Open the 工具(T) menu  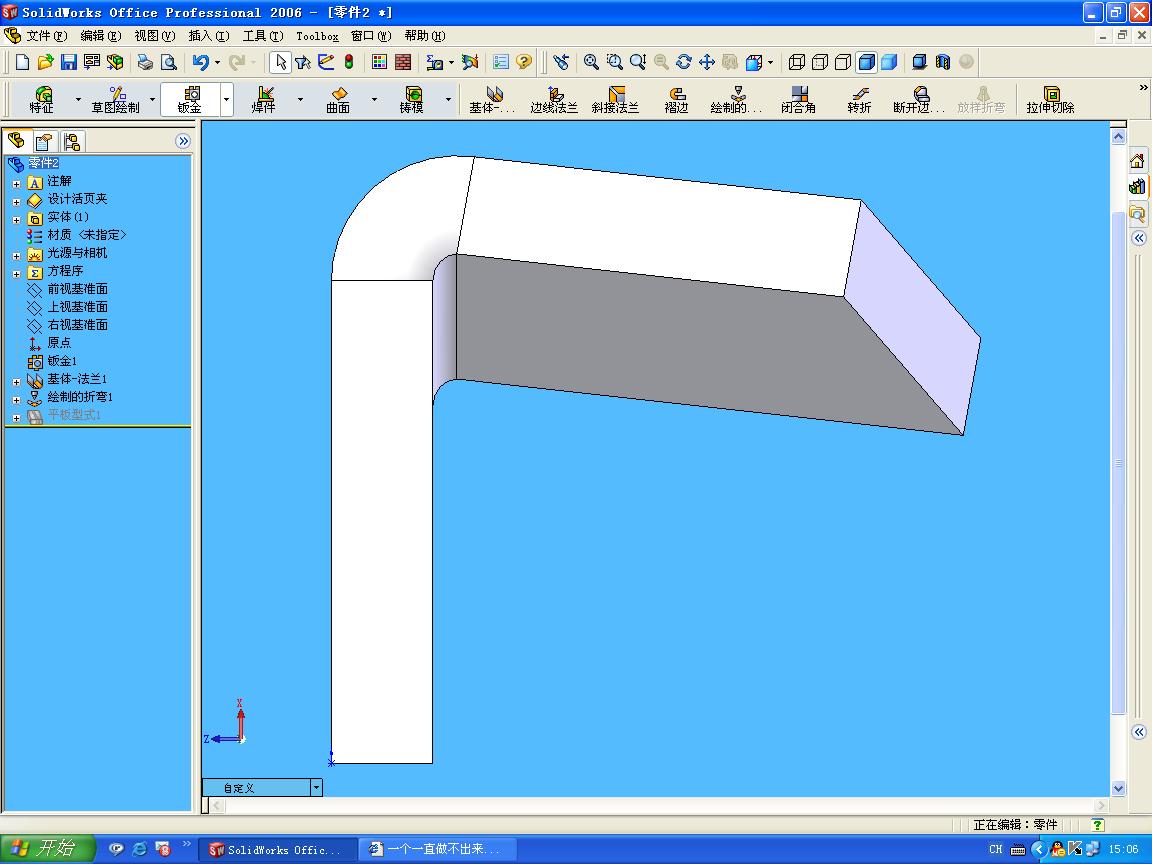263,35
